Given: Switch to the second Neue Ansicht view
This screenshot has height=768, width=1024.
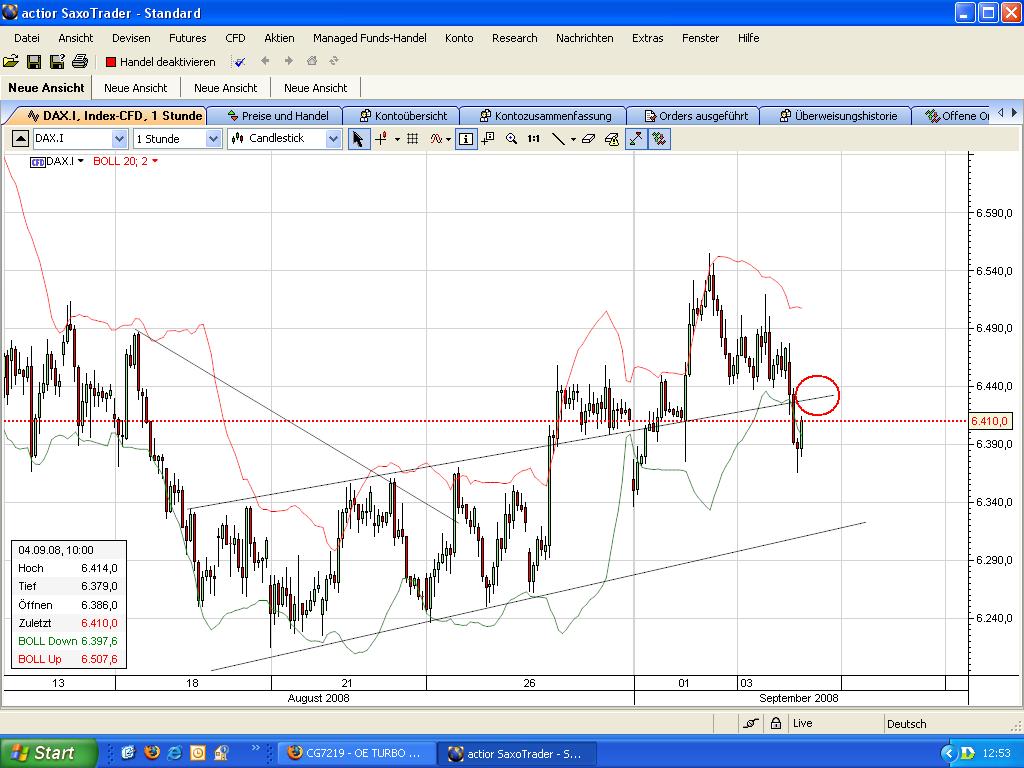Looking at the screenshot, I should click(x=135, y=88).
